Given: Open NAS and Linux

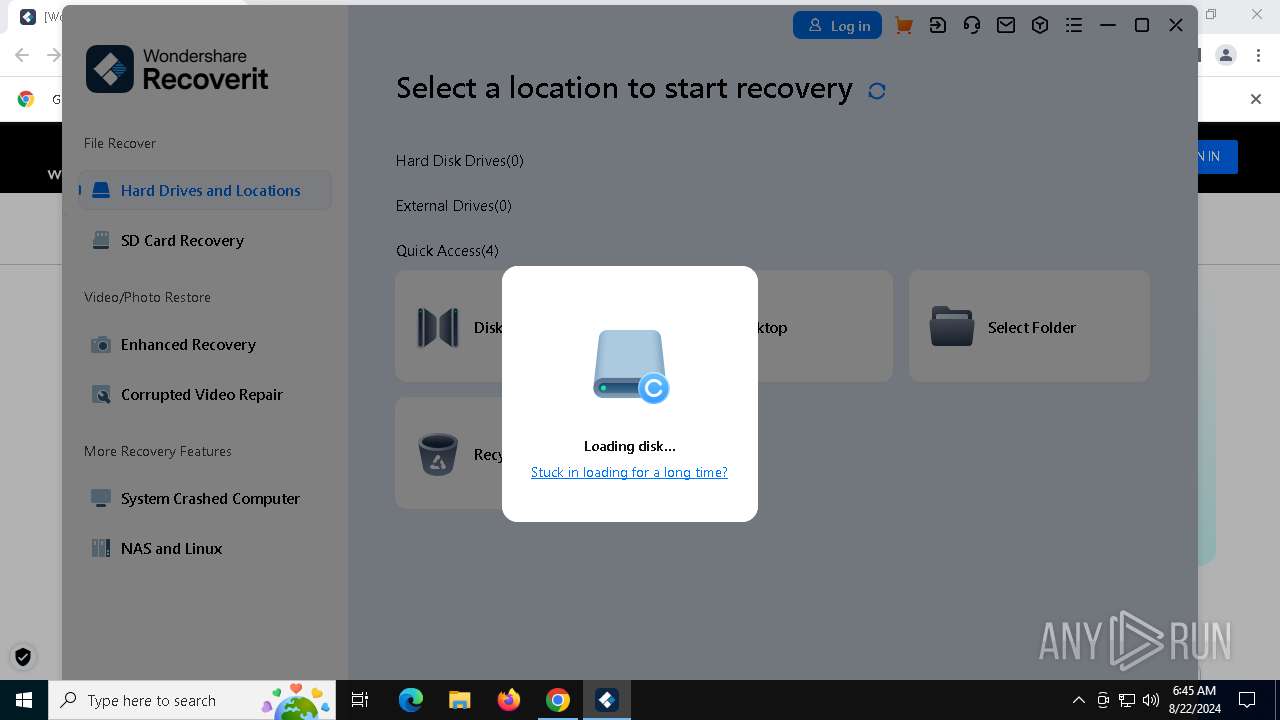Looking at the screenshot, I should pos(205,548).
